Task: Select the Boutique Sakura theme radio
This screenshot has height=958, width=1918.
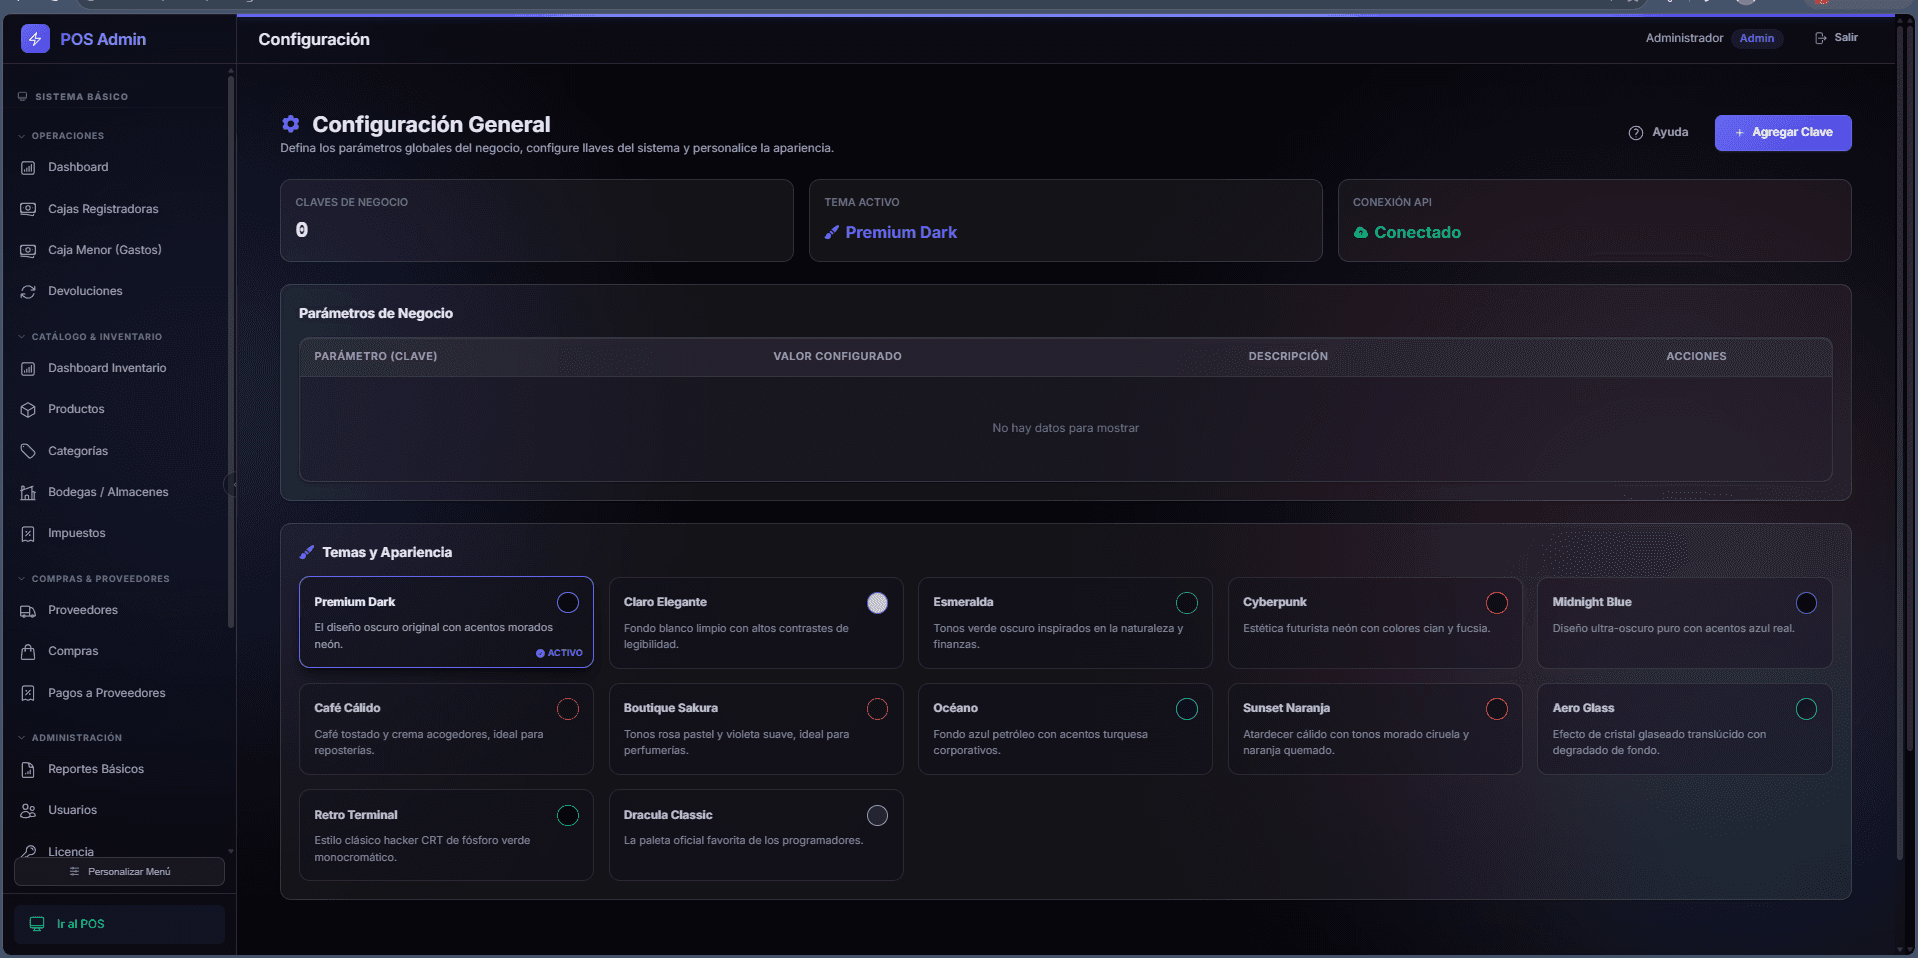Action: [x=877, y=709]
